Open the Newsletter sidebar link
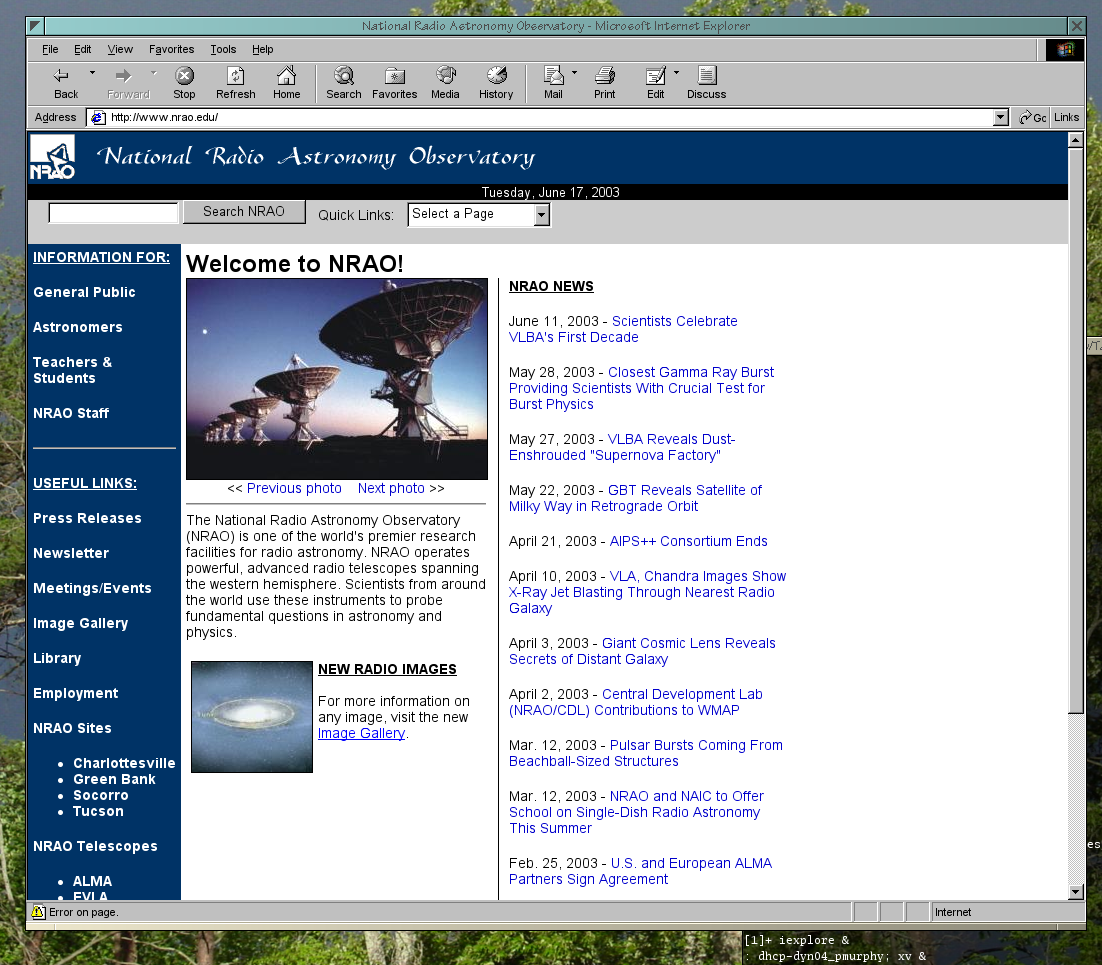This screenshot has width=1102, height=965. coord(71,553)
